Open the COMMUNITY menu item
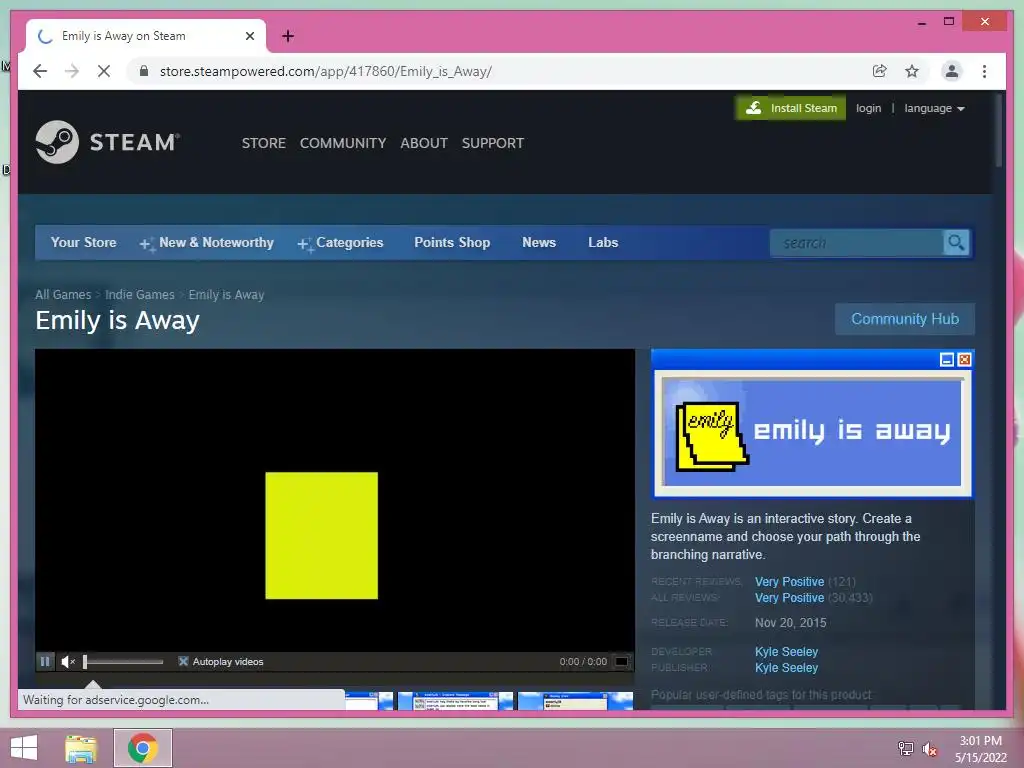The width and height of the screenshot is (1024, 768). coord(343,143)
